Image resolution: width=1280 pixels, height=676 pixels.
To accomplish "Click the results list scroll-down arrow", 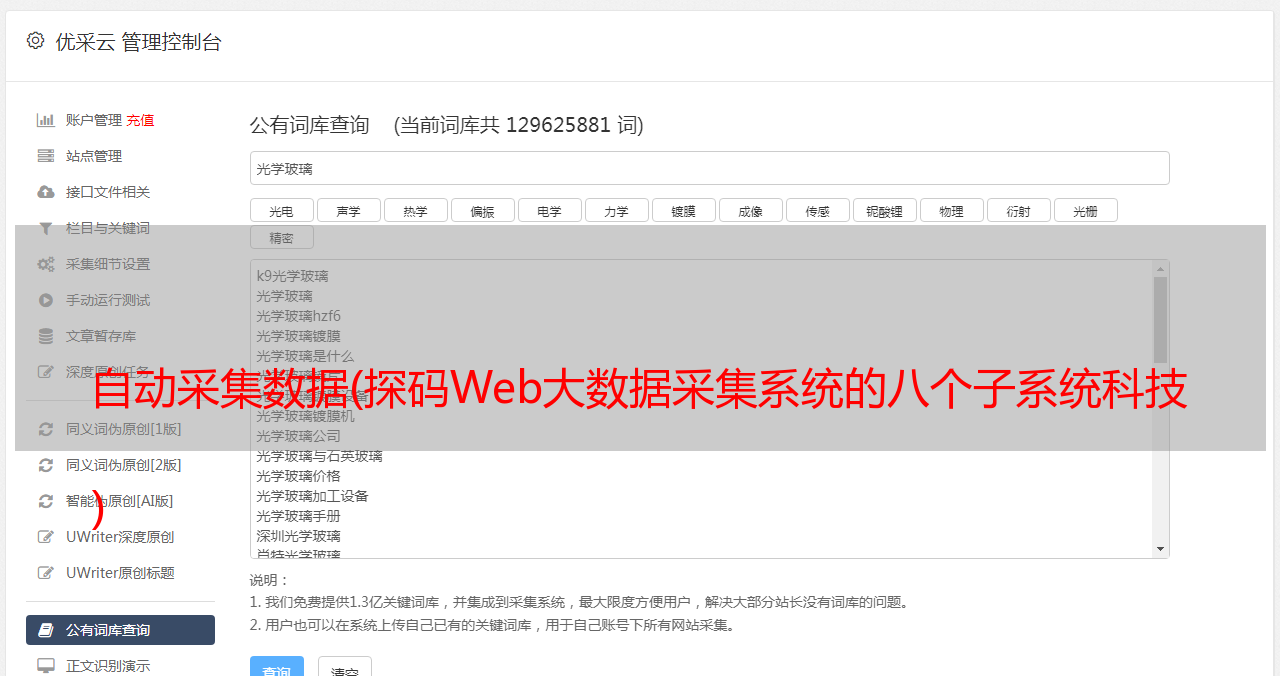I will 1160,549.
